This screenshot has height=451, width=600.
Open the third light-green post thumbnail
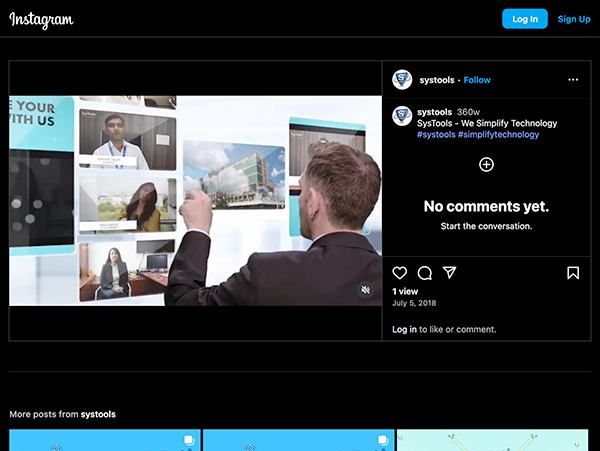[492, 440]
